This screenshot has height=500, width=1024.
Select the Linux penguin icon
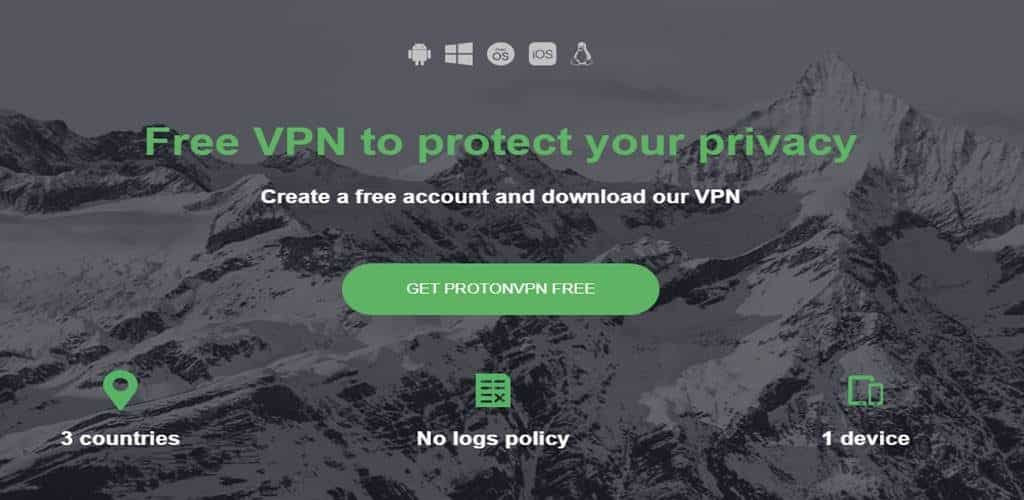tap(581, 54)
